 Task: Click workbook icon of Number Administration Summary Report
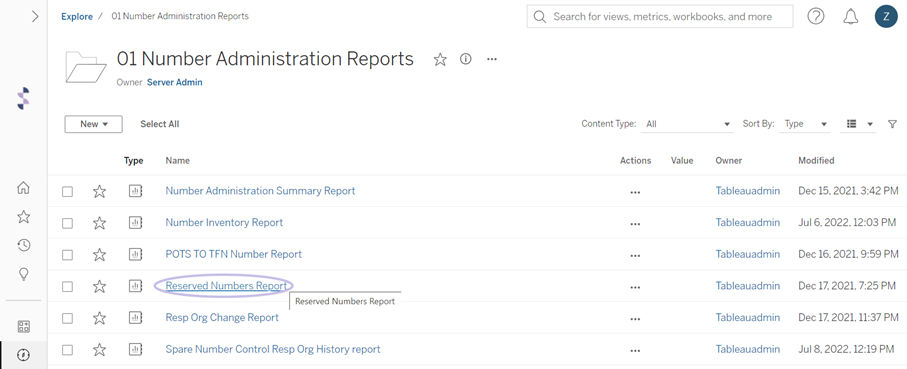(135, 191)
